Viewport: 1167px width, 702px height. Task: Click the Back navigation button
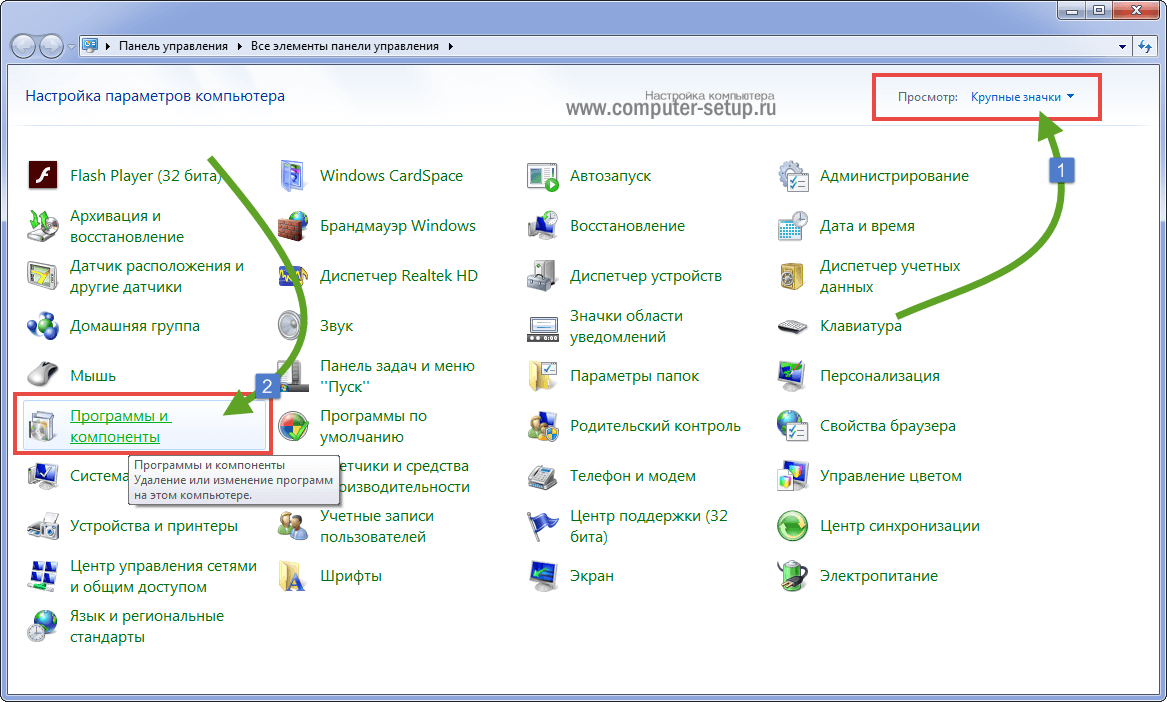click(23, 46)
